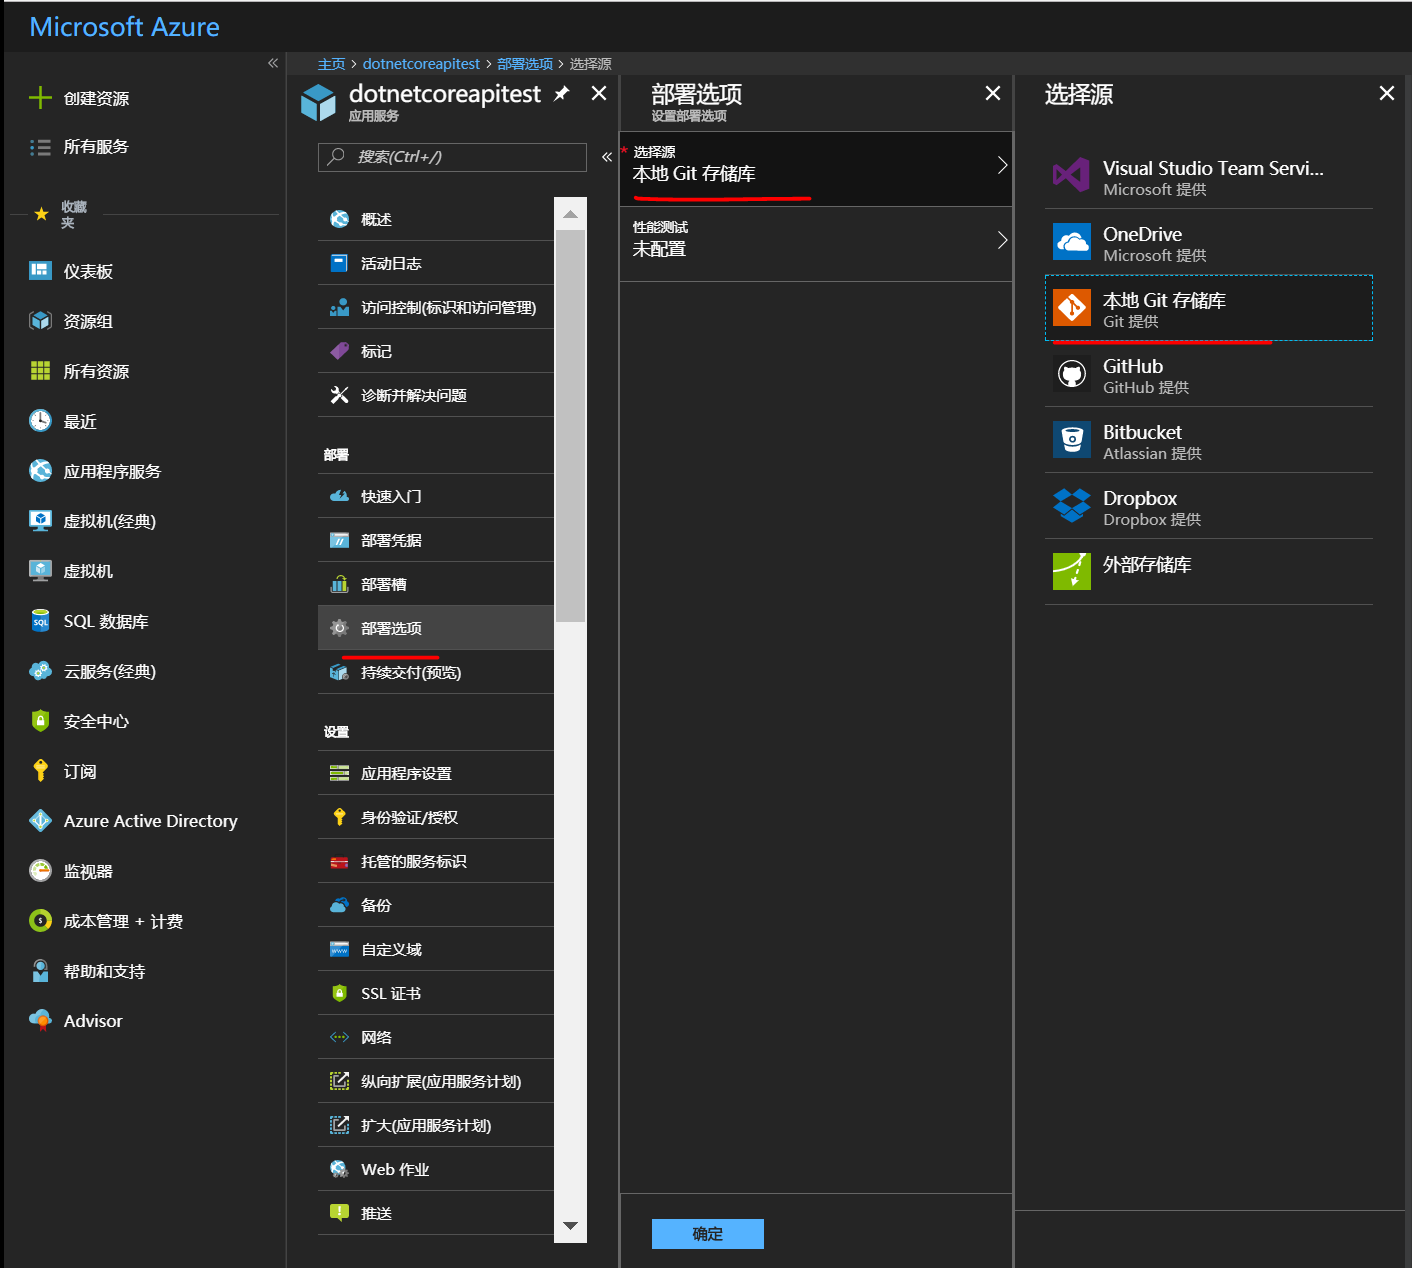Image resolution: width=1412 pixels, height=1268 pixels.
Task: Select Deployment Options (部署选项) menu item
Action: pos(436,628)
